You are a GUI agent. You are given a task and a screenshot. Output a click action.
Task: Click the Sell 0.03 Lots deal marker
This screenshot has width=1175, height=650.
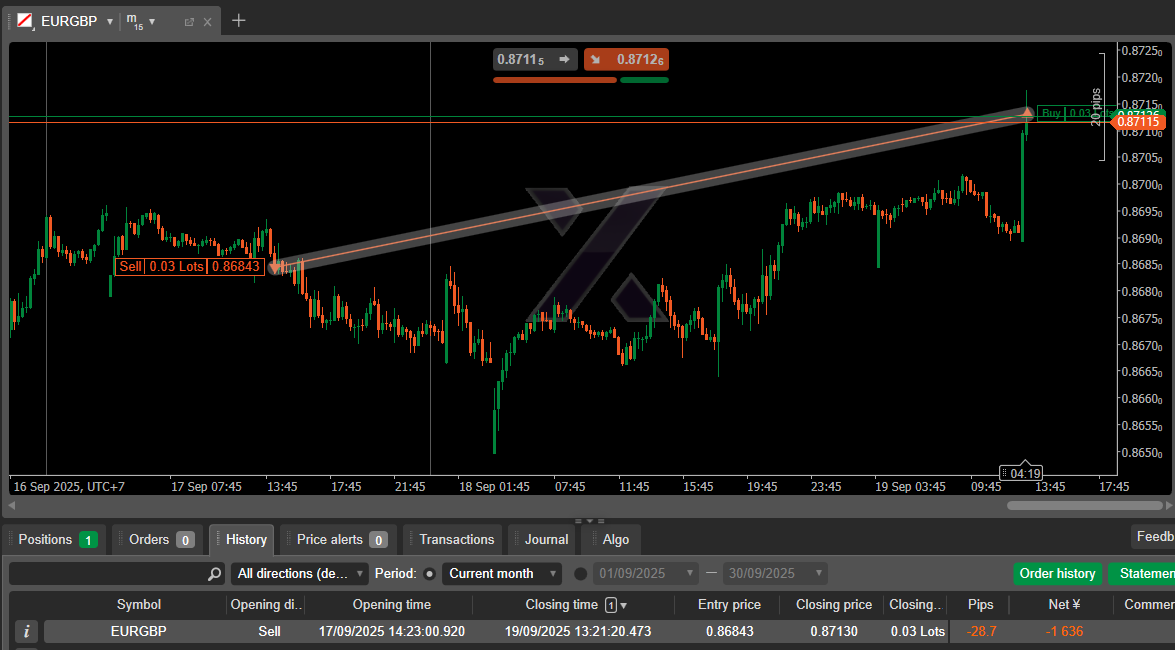(x=190, y=266)
